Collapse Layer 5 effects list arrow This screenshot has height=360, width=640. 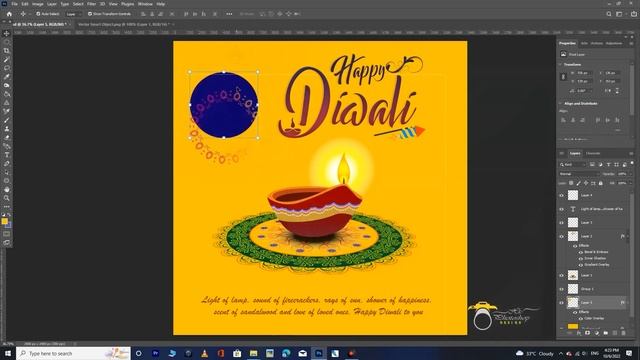(628, 303)
